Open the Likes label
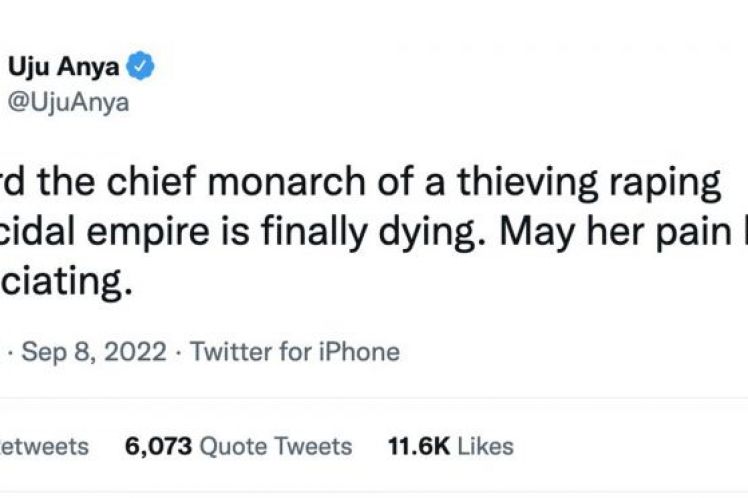This screenshot has width=748, height=498. (x=486, y=446)
